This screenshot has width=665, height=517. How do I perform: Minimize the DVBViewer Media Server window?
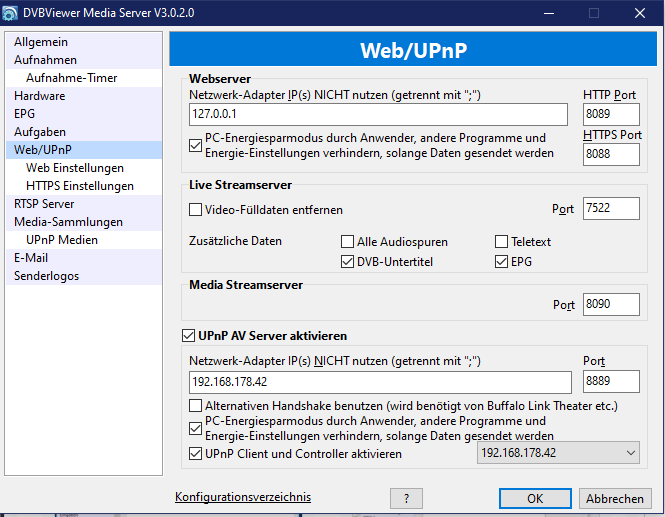(549, 13)
